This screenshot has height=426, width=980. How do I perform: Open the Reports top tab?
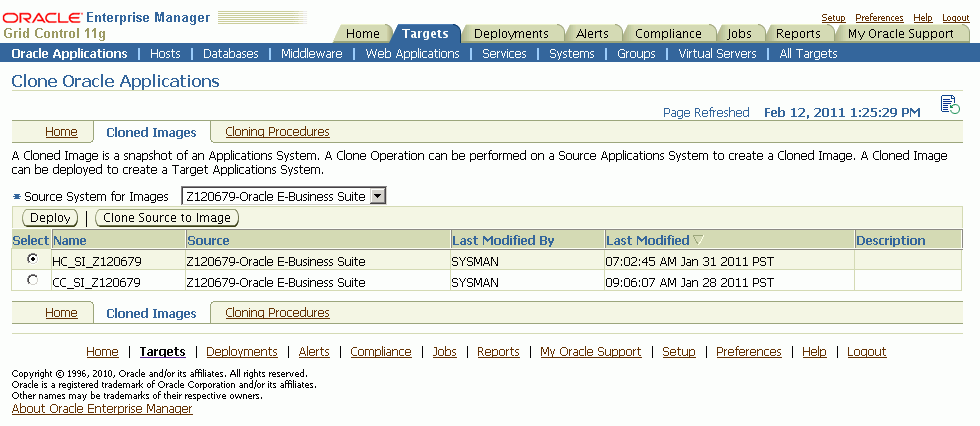tap(798, 34)
